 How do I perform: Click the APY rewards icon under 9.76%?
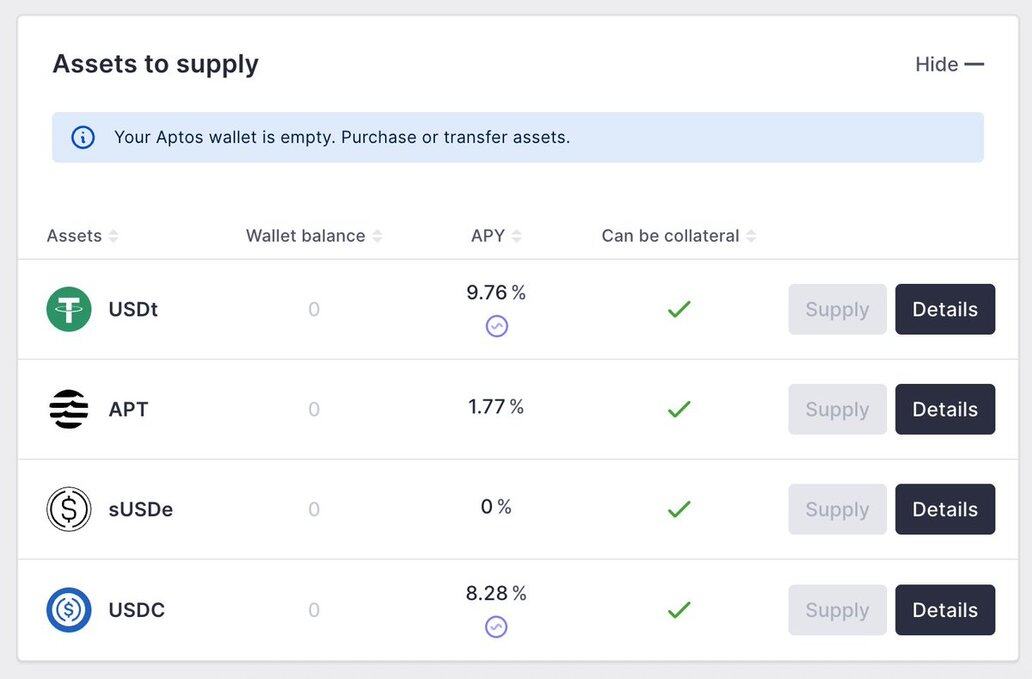497,326
